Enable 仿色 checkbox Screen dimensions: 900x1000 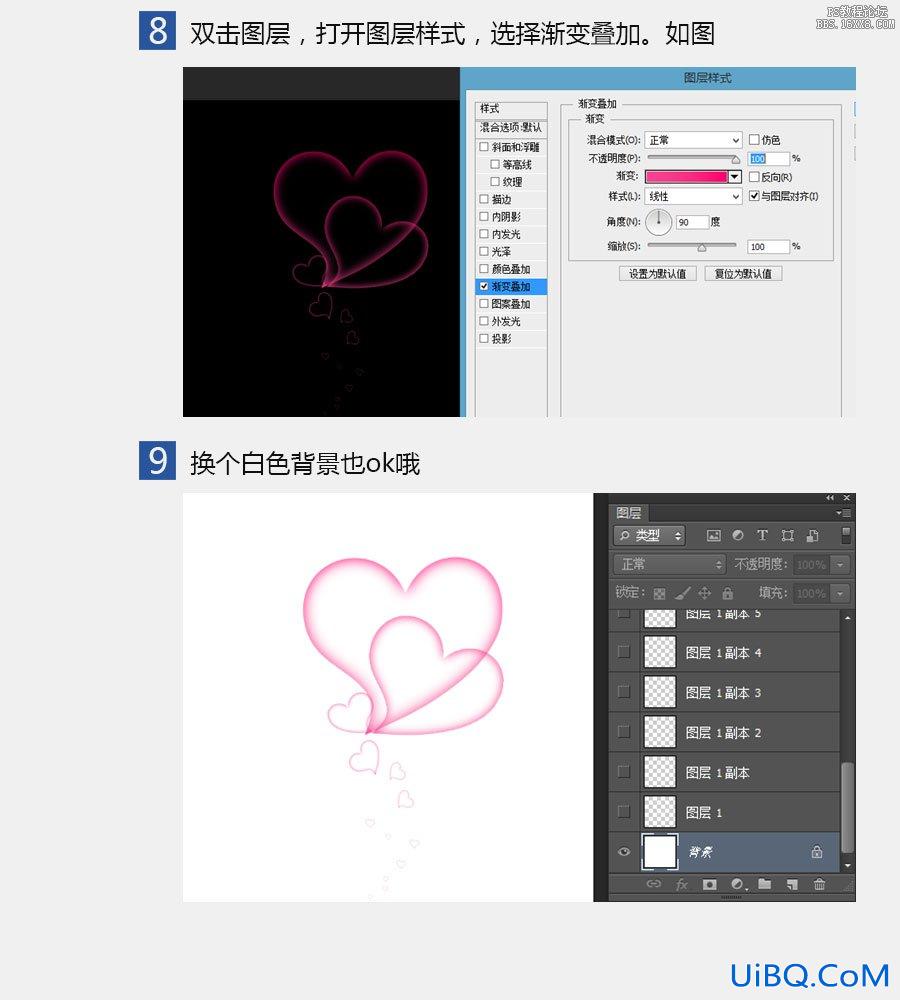coord(754,139)
